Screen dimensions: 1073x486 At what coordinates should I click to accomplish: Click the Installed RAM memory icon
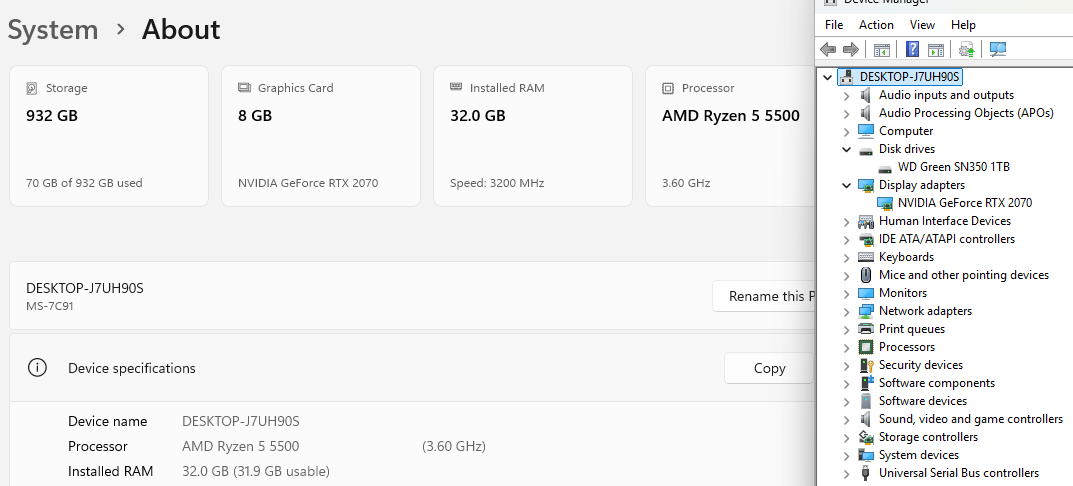(456, 87)
